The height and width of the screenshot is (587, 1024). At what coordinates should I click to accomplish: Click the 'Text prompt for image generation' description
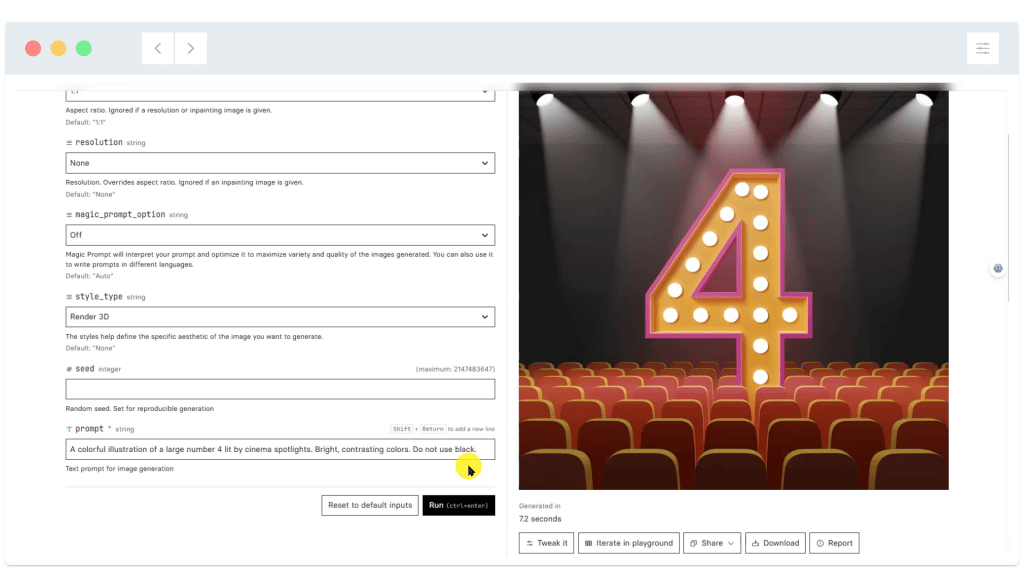pyautogui.click(x=120, y=469)
